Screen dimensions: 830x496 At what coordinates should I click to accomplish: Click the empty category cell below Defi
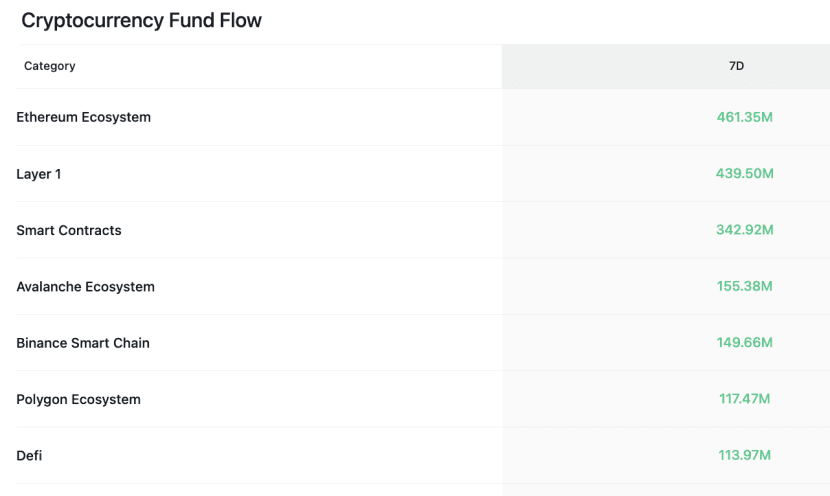pyautogui.click(x=250, y=490)
